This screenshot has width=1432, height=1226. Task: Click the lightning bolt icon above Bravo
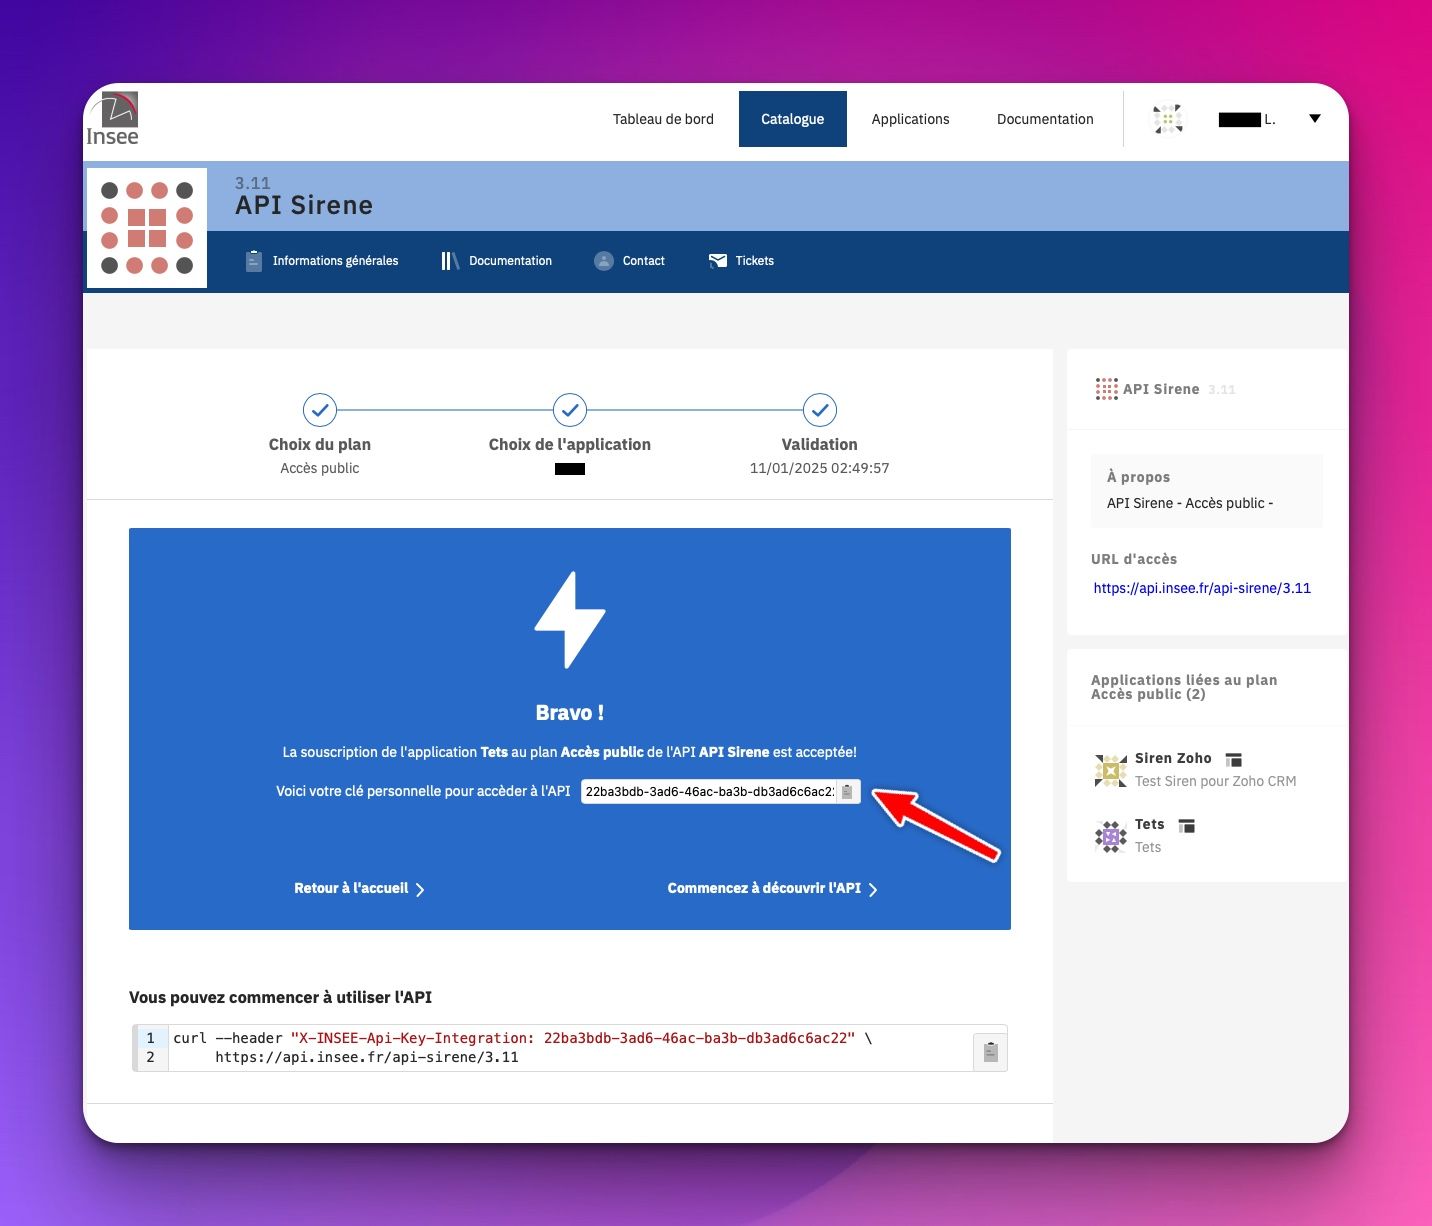(x=570, y=620)
